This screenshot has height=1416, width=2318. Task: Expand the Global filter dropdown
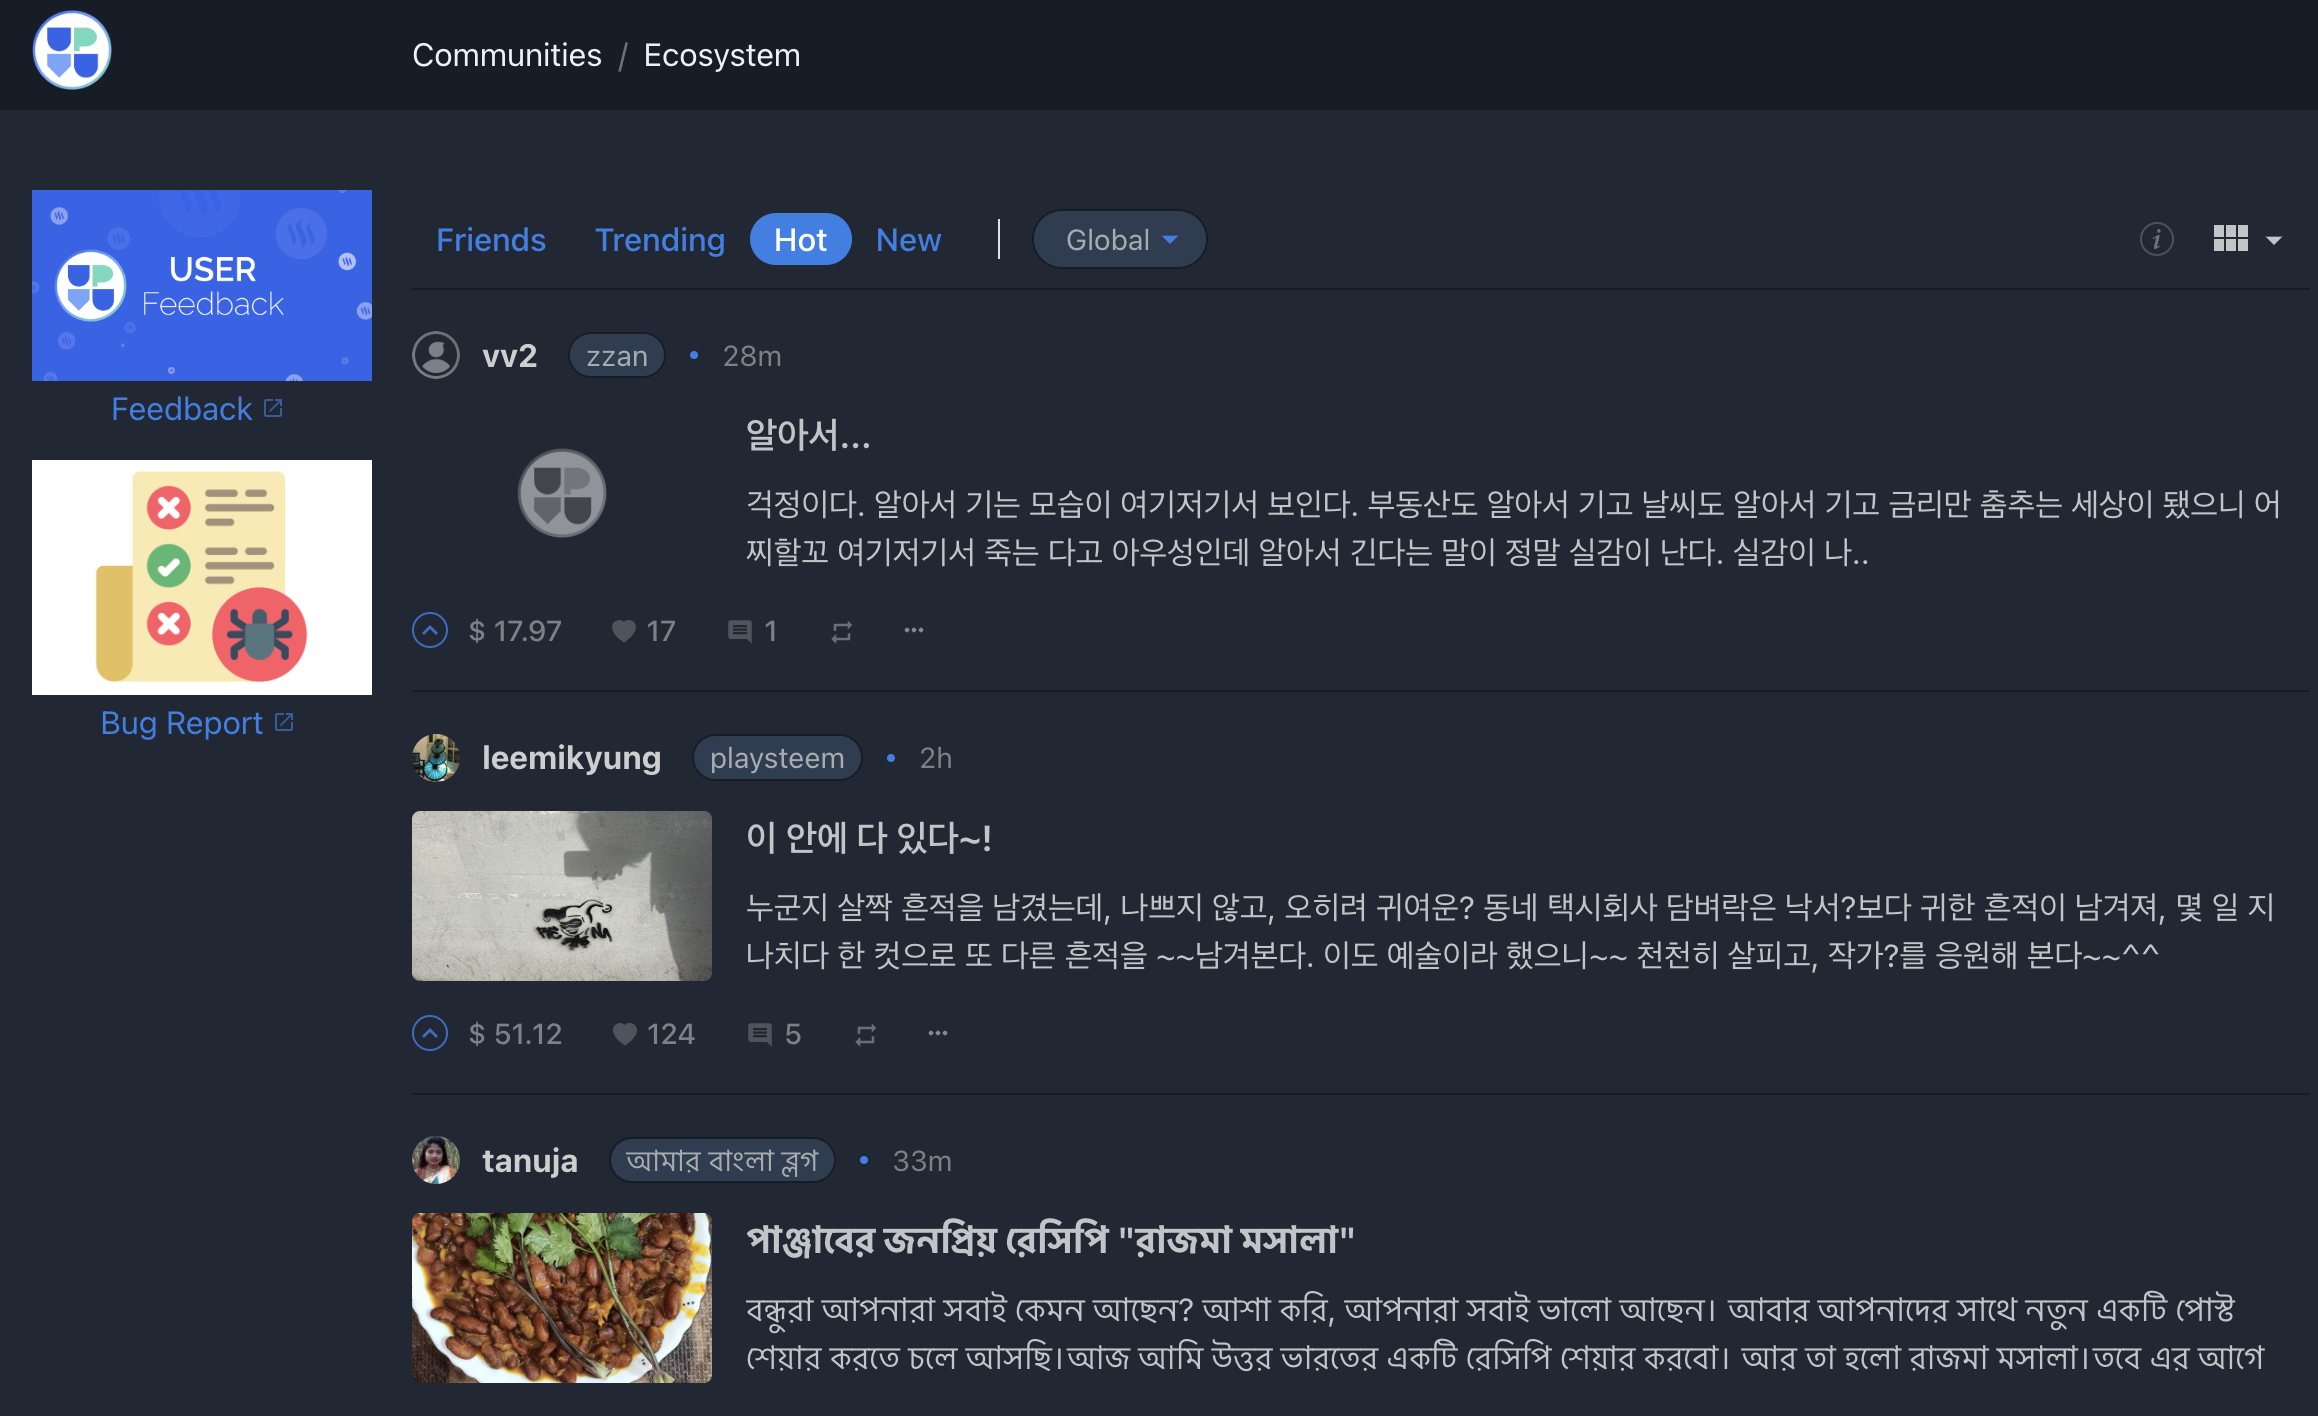pos(1119,240)
